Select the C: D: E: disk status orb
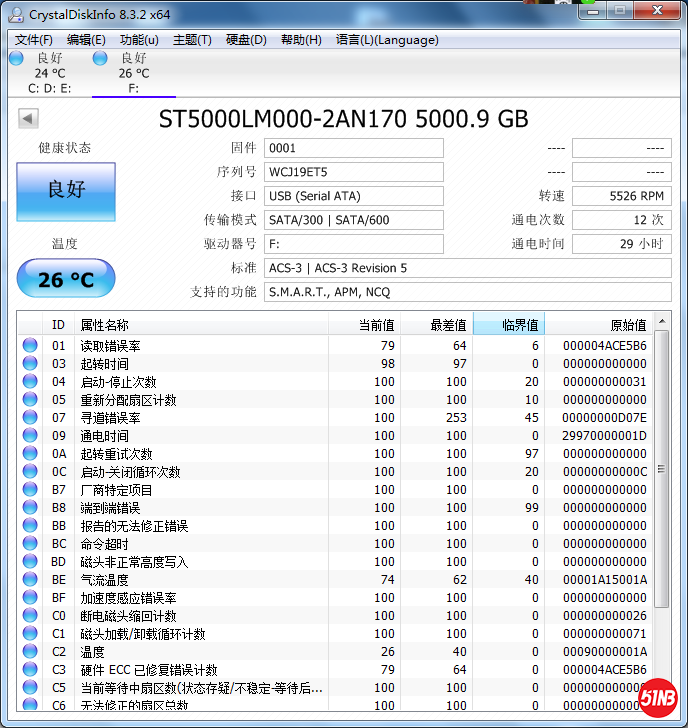The height and width of the screenshot is (728, 688). click(x=16, y=59)
